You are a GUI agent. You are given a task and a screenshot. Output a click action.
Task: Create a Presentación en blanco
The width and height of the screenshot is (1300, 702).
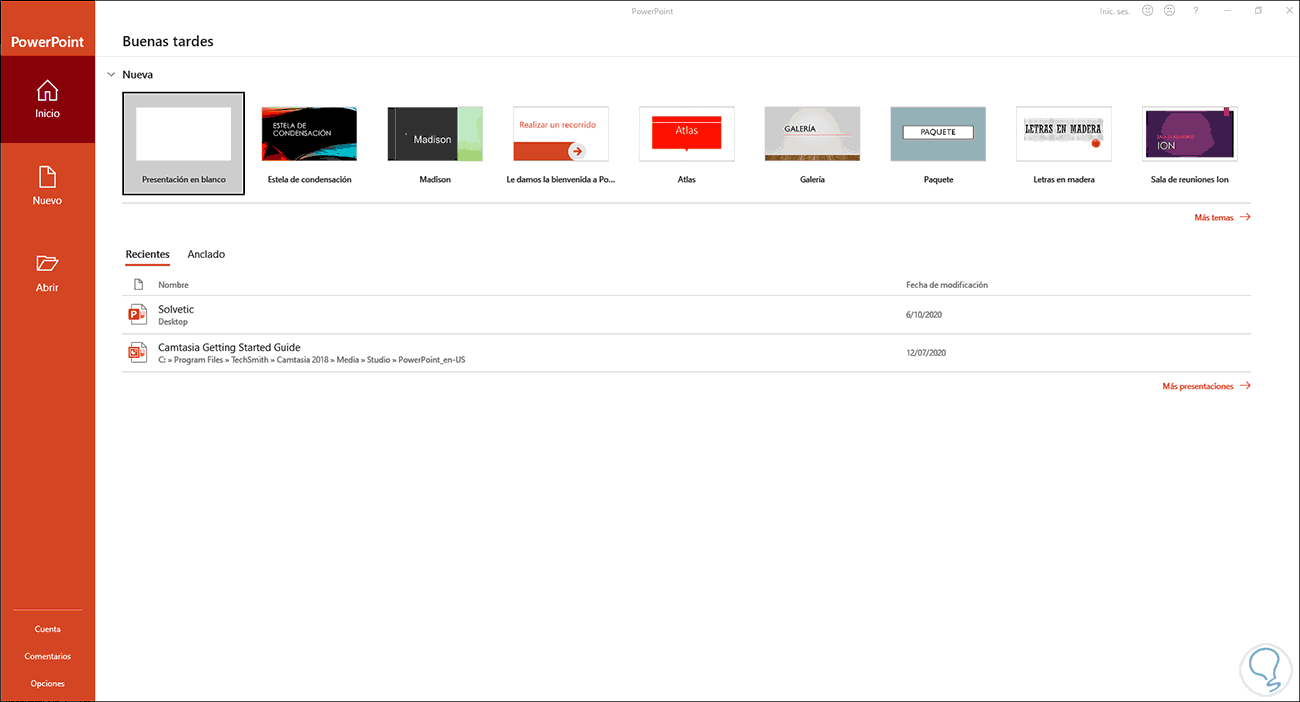[x=183, y=135]
